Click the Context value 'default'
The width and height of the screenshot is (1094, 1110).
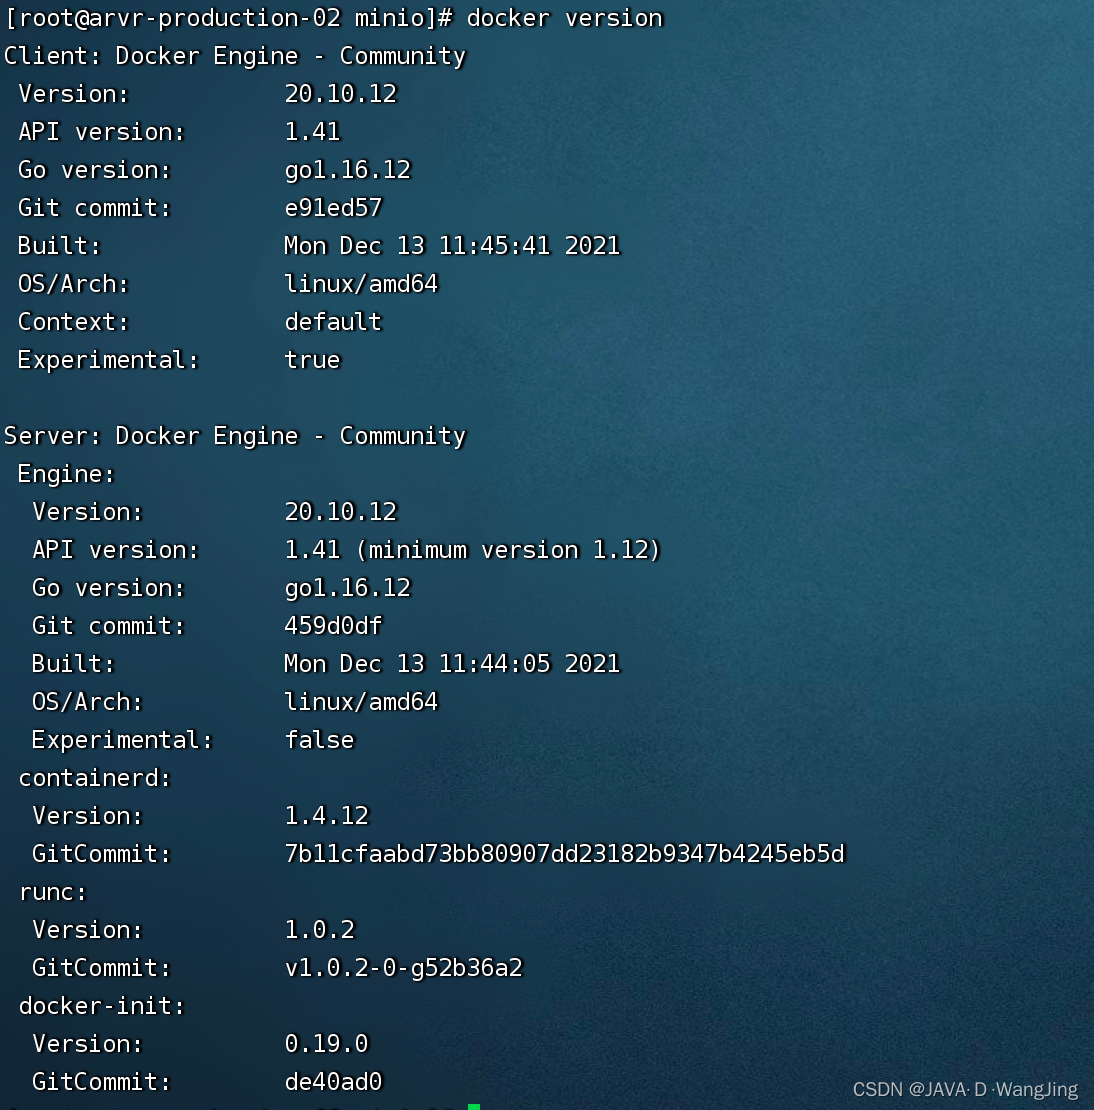click(333, 321)
